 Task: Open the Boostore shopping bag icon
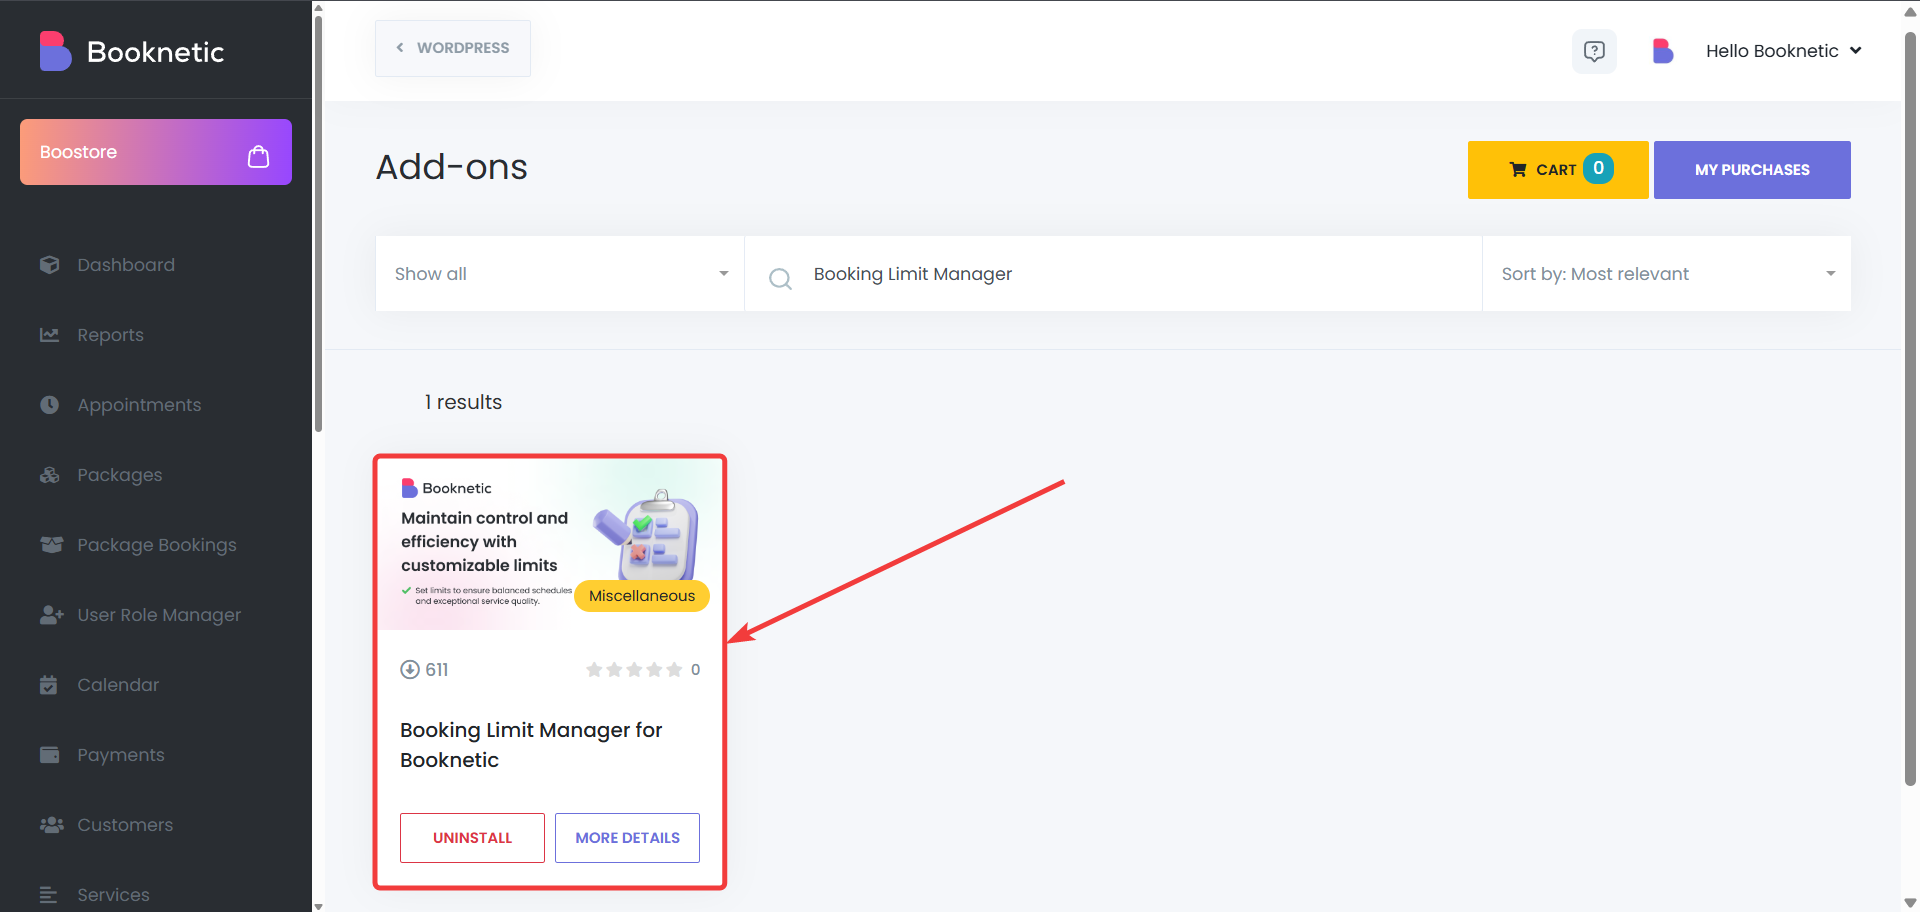click(x=258, y=156)
